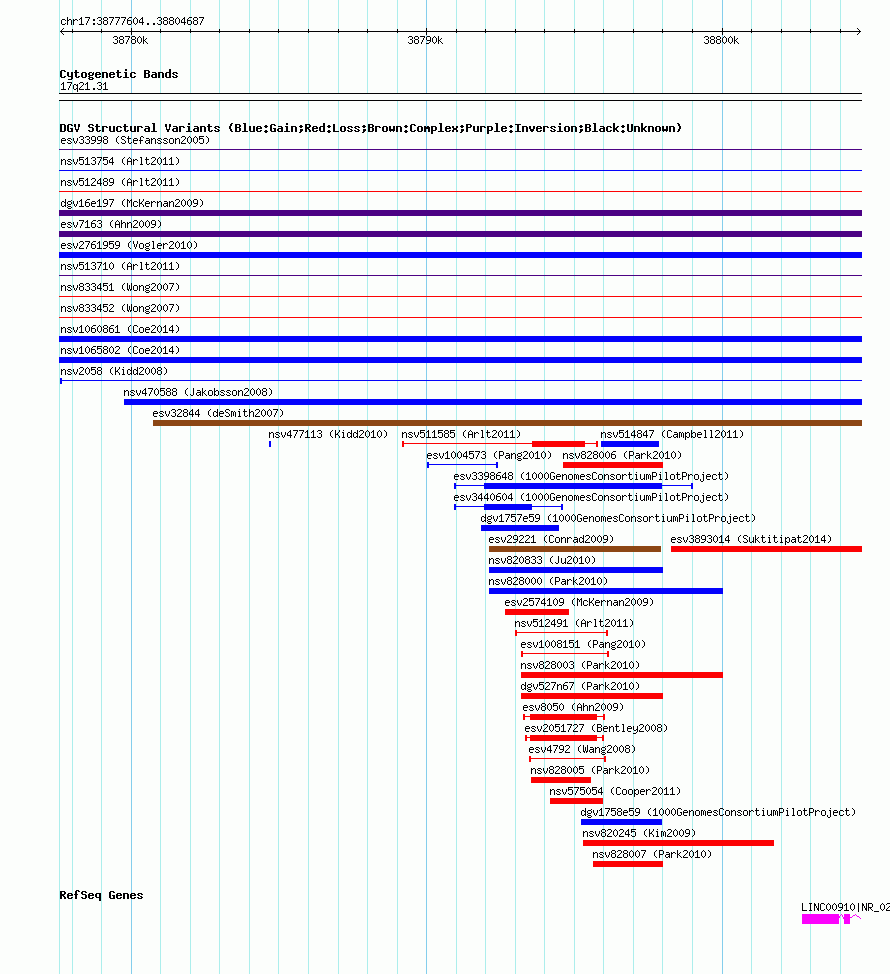
Task: Open the nsv512489 (Arlt2011) variant entry
Action: pos(120,183)
